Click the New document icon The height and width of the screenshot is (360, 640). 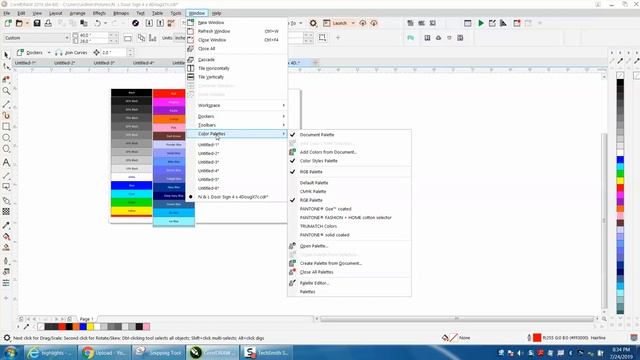8,23
